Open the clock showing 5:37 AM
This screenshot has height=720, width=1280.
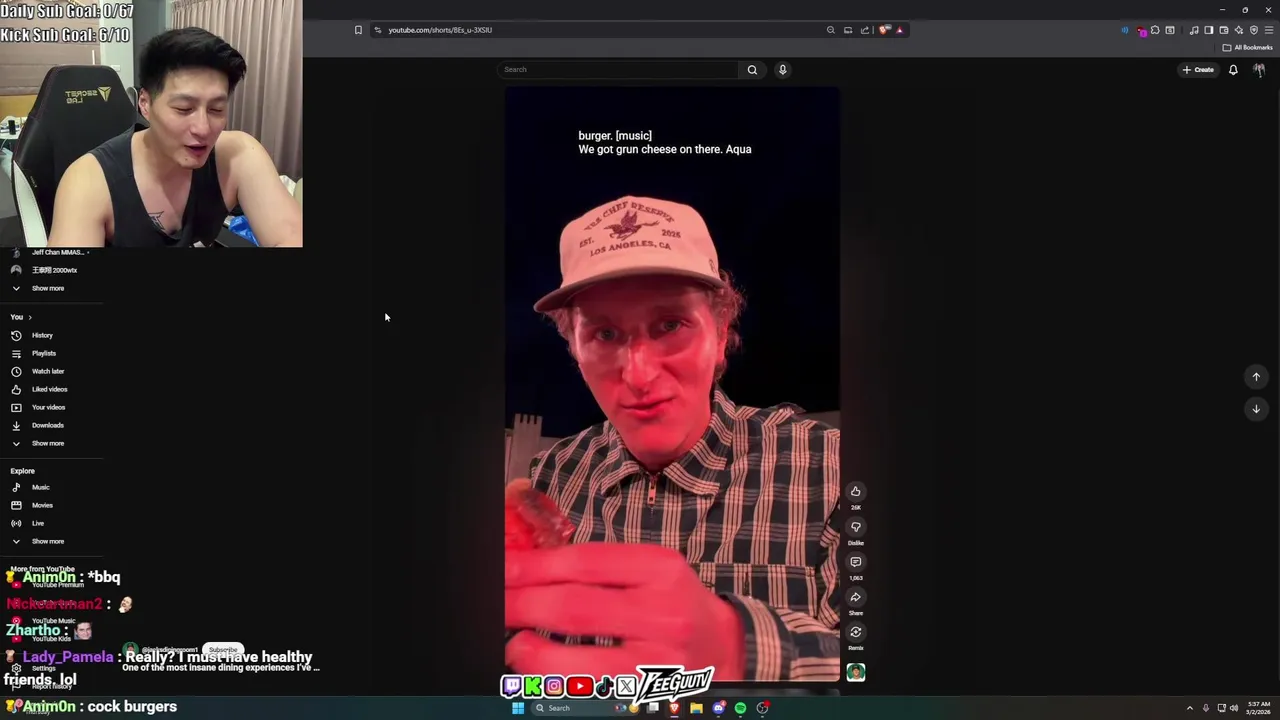pos(1258,708)
